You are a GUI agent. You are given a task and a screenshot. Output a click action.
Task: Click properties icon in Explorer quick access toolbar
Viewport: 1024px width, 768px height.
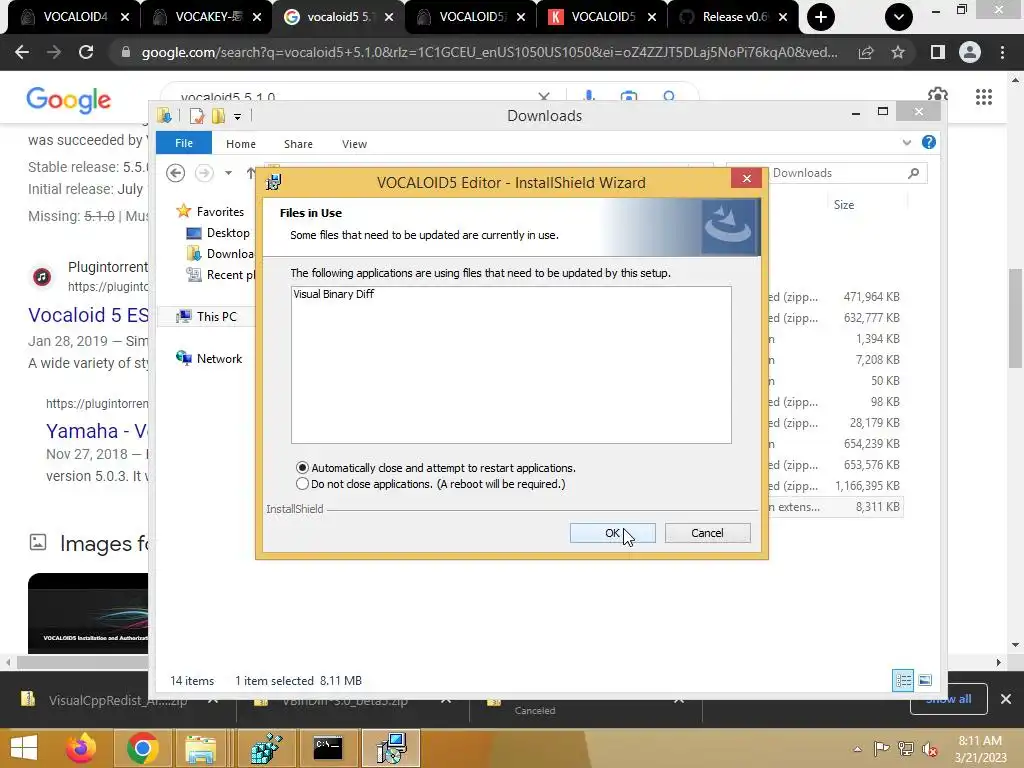(196, 116)
